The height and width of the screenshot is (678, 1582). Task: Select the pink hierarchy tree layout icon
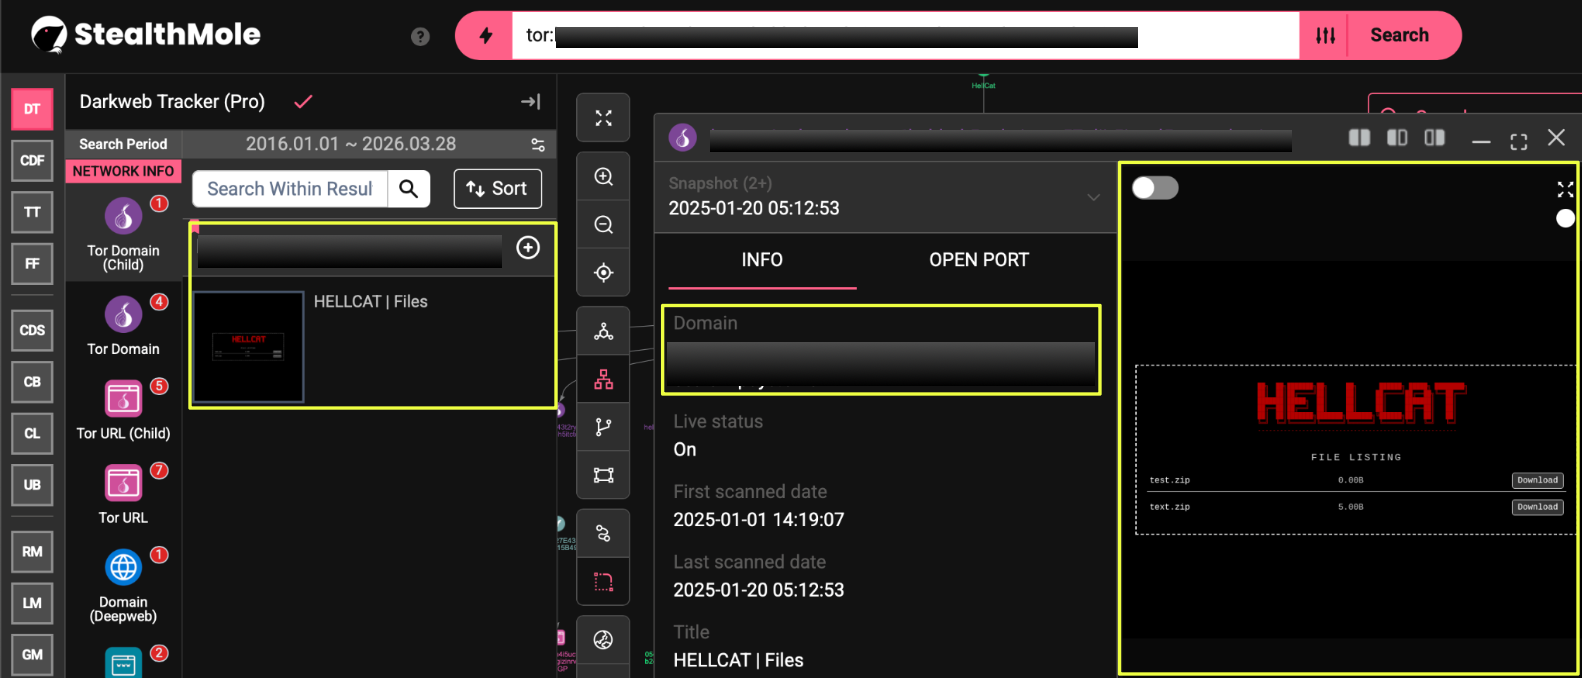pyautogui.click(x=603, y=380)
